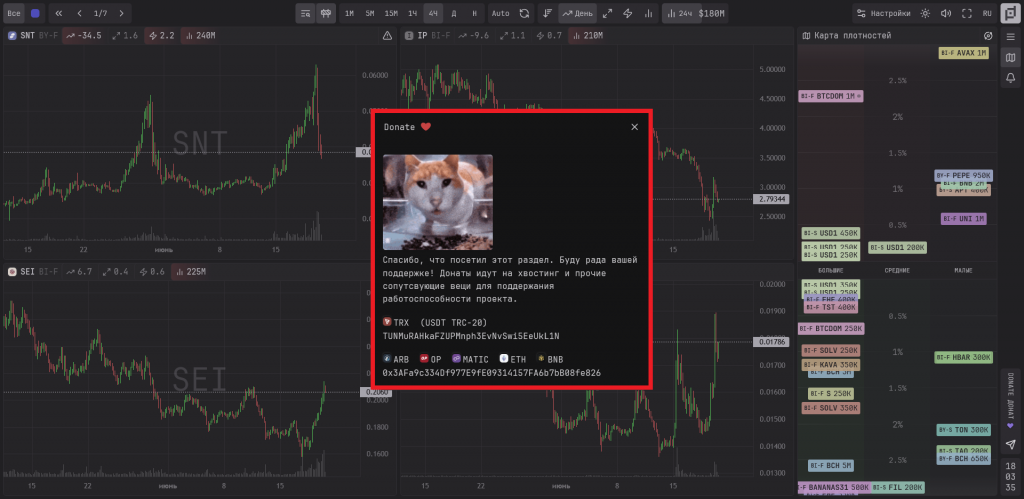Click the vertical Donate Донат button

[1010, 401]
